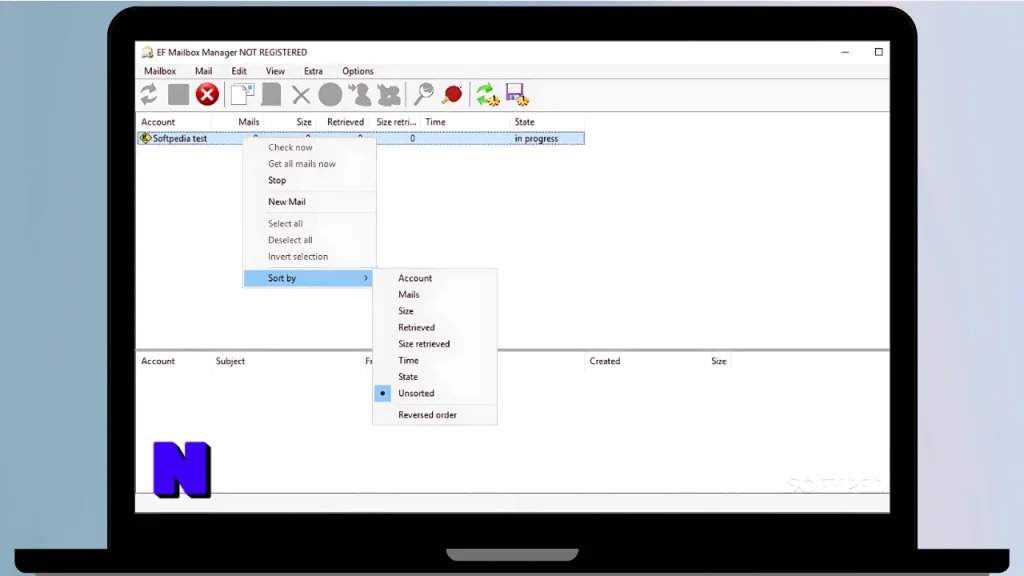Sort by Account in submenu

pyautogui.click(x=434, y=278)
